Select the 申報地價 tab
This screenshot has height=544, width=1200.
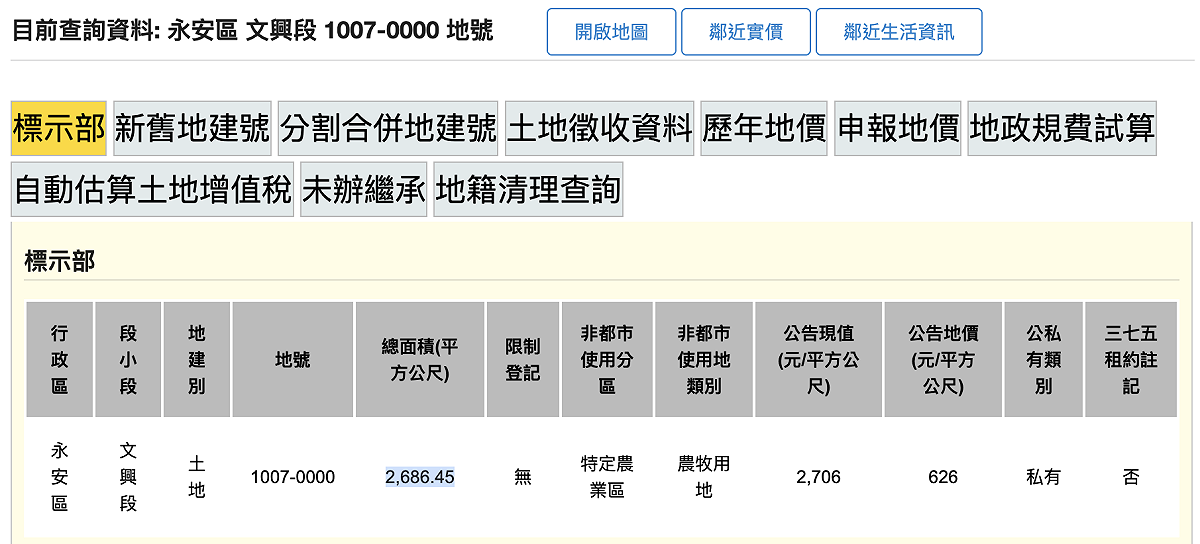pyautogui.click(x=898, y=128)
